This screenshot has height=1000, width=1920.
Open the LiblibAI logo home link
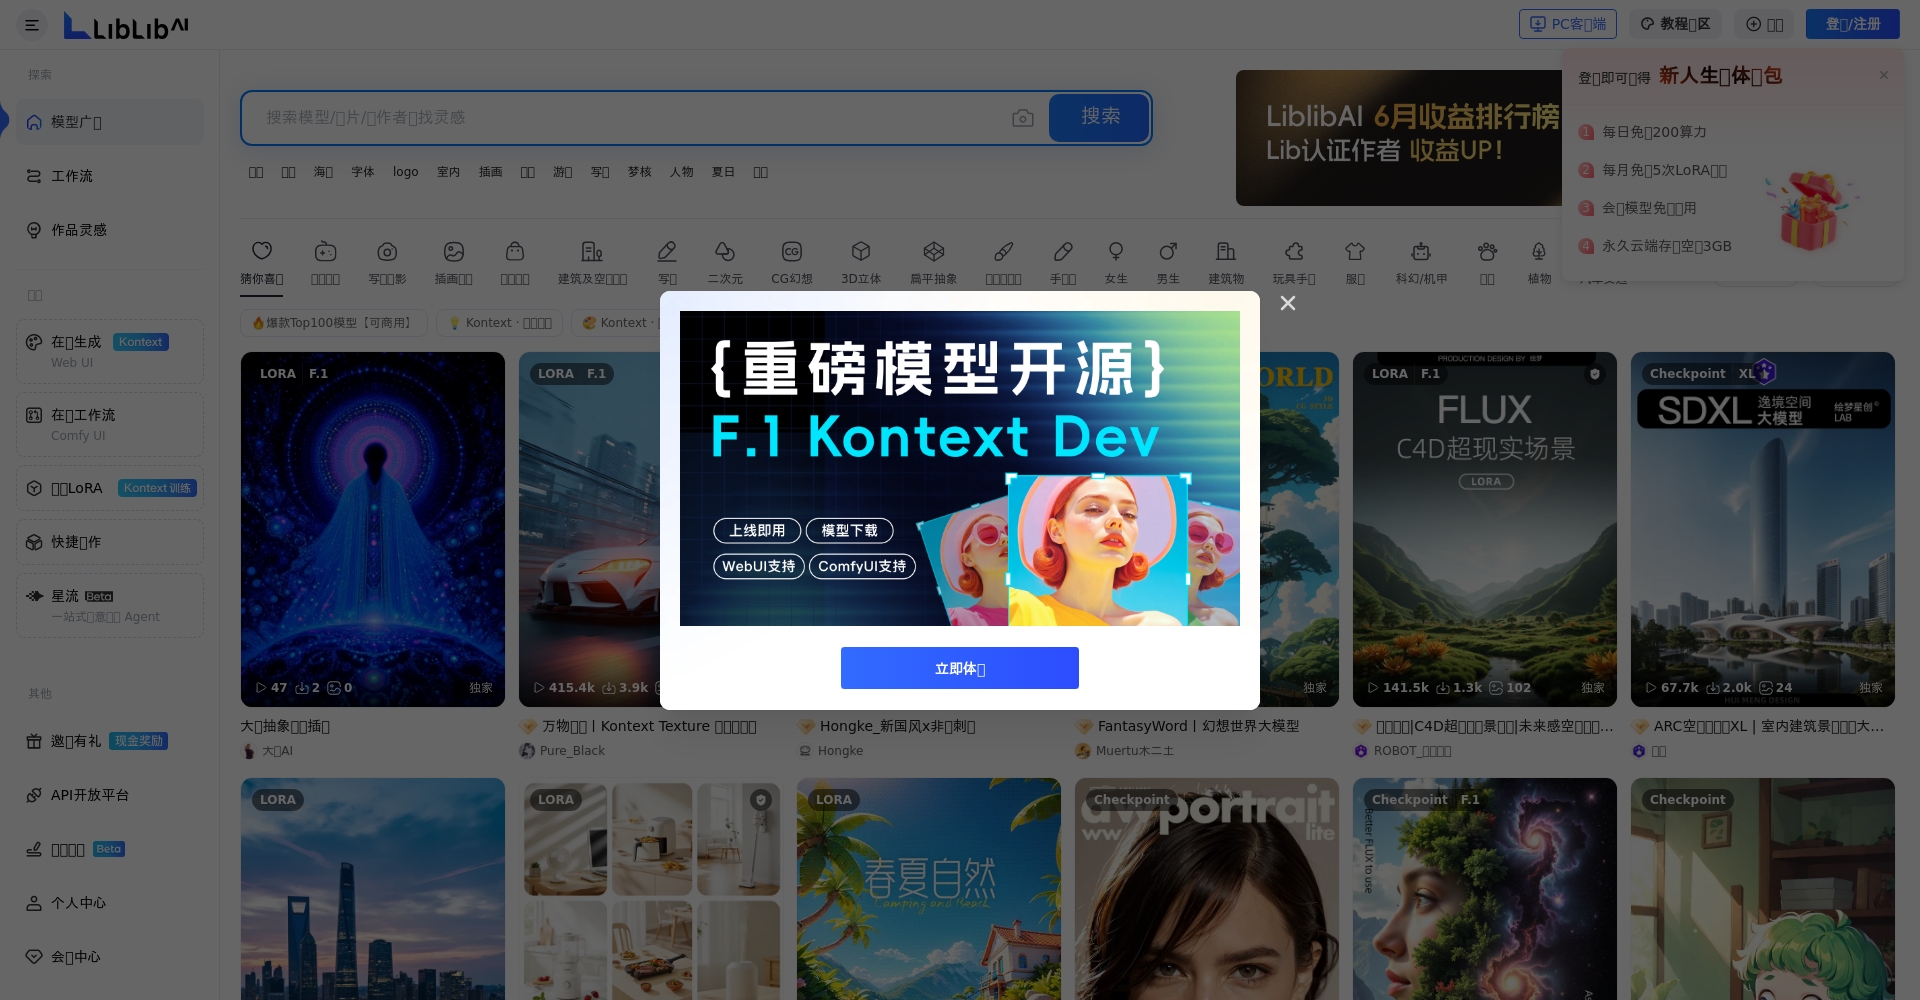point(126,26)
